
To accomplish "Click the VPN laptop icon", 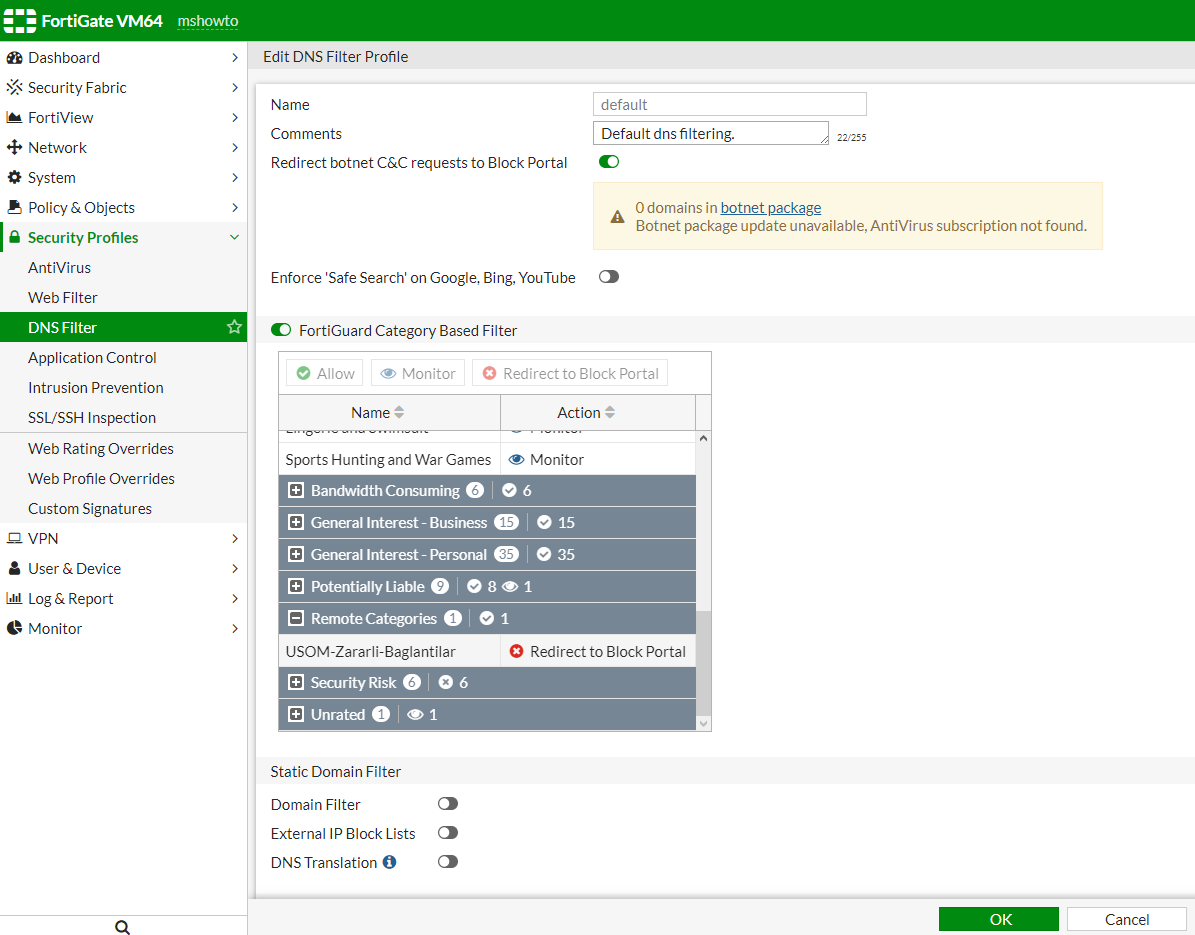I will (x=14, y=539).
